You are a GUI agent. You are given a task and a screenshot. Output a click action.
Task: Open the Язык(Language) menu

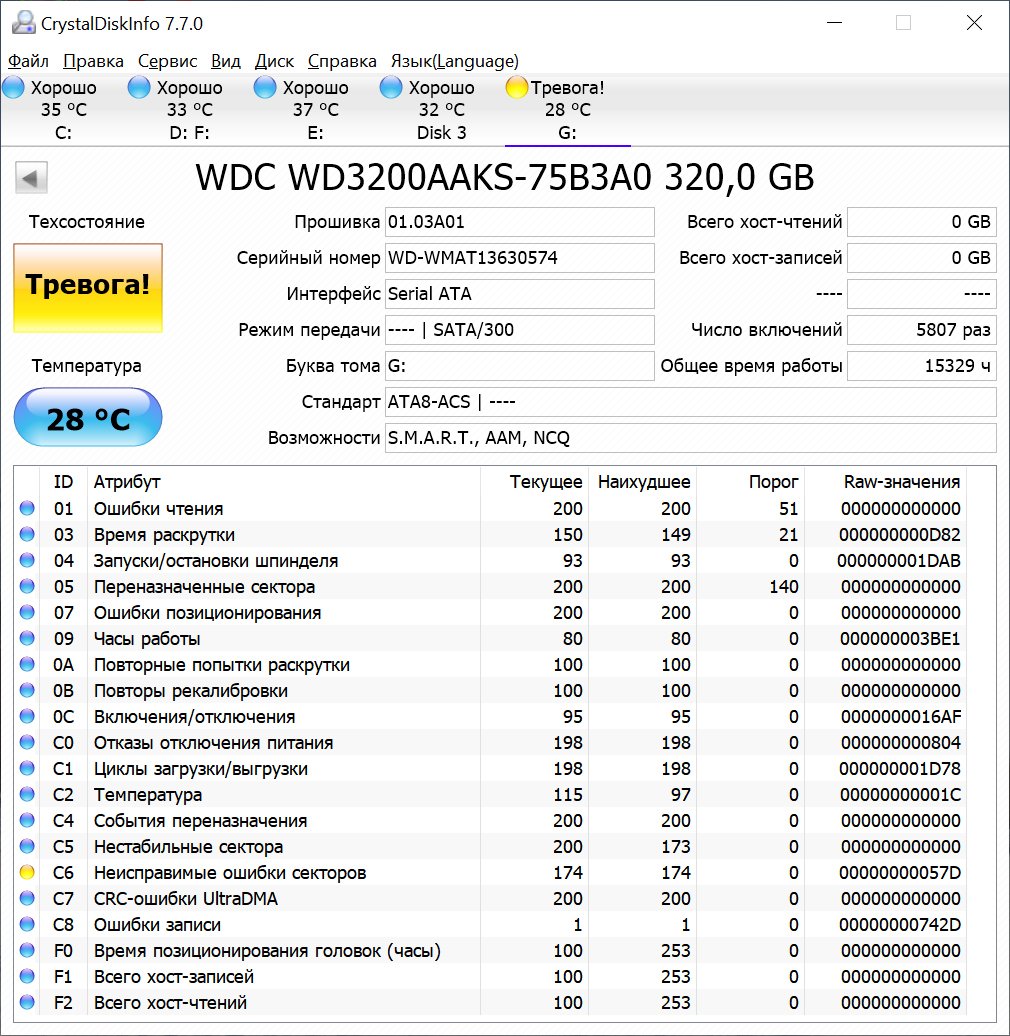pyautogui.click(x=454, y=61)
